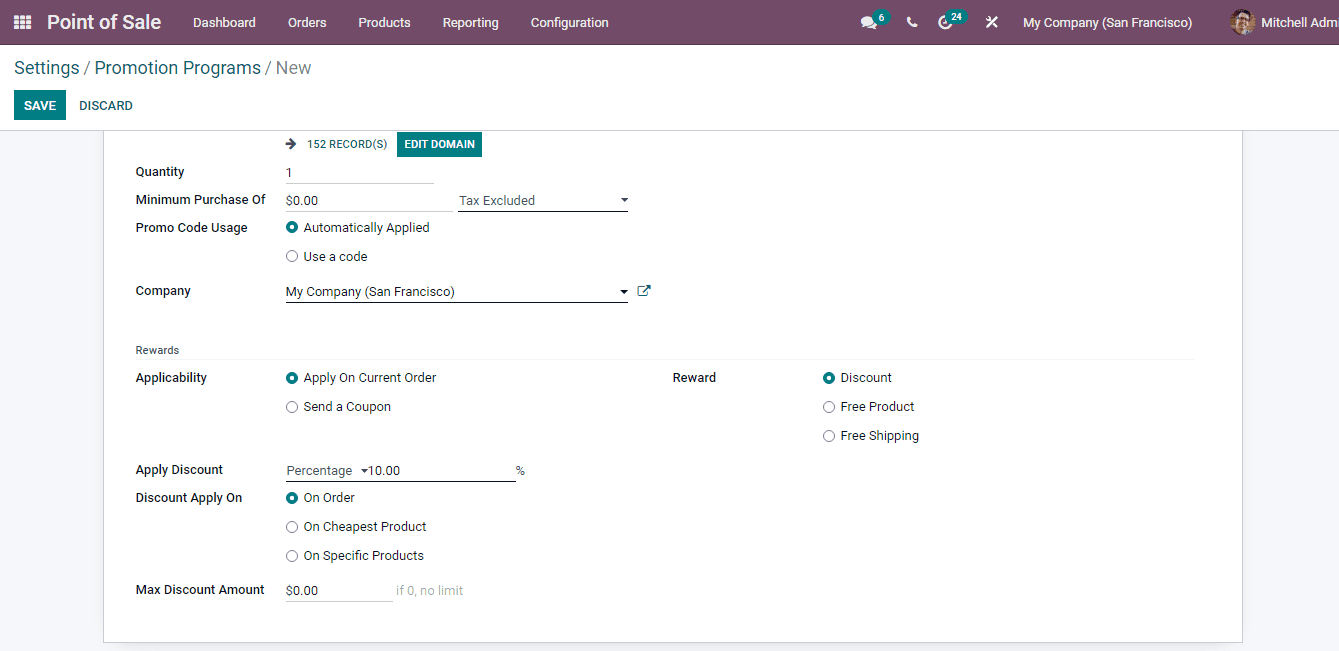The height and width of the screenshot is (651, 1339).
Task: Open the apps grid menu icon
Action: 21,22
